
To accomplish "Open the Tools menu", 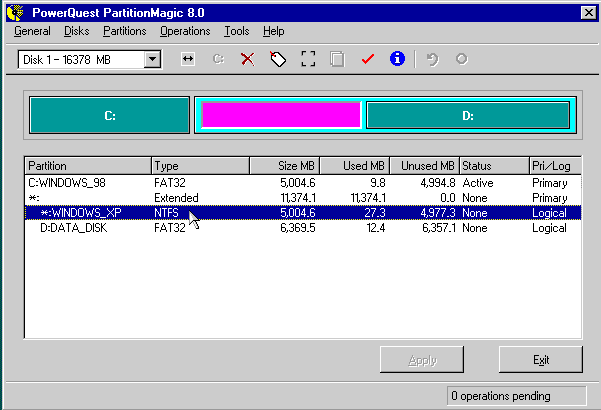I will click(236, 31).
